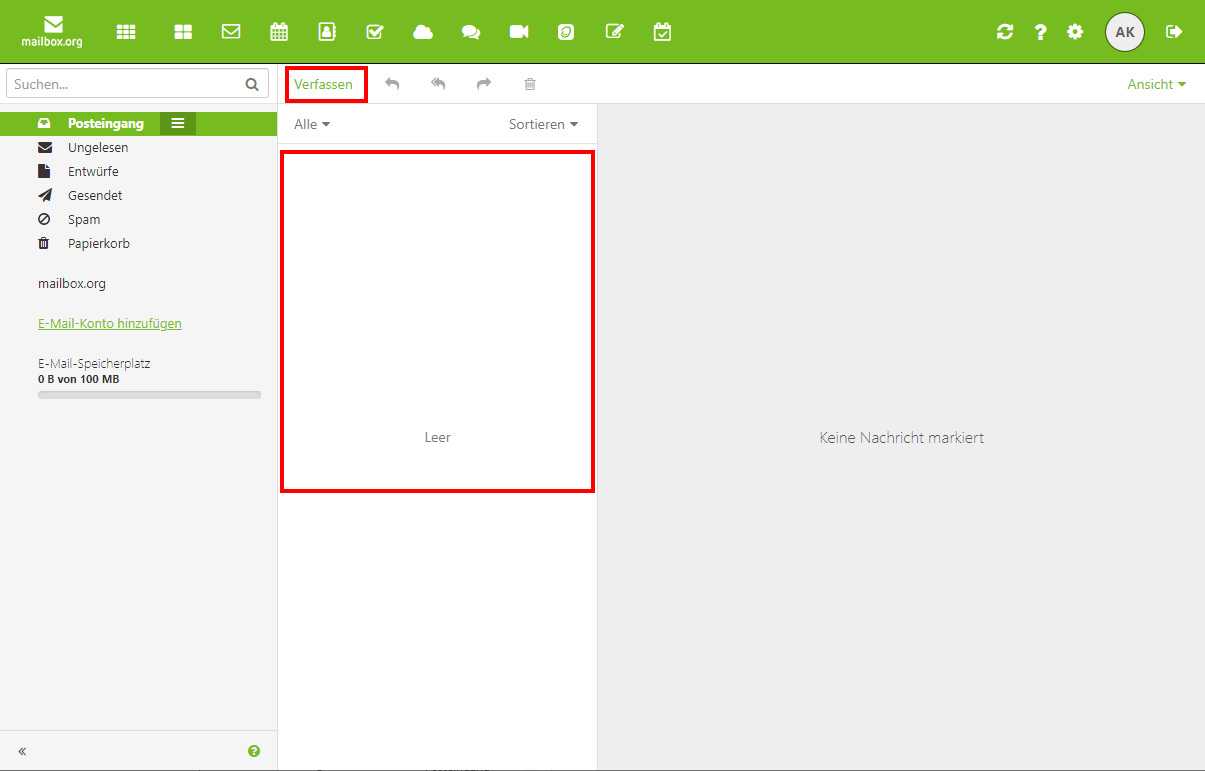
Task: Expand the Alle filter dropdown
Action: [312, 124]
